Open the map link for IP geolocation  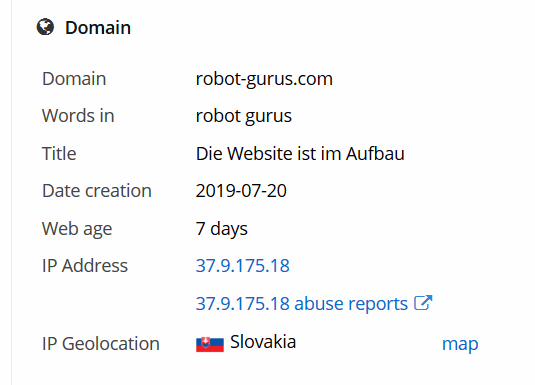(x=460, y=344)
